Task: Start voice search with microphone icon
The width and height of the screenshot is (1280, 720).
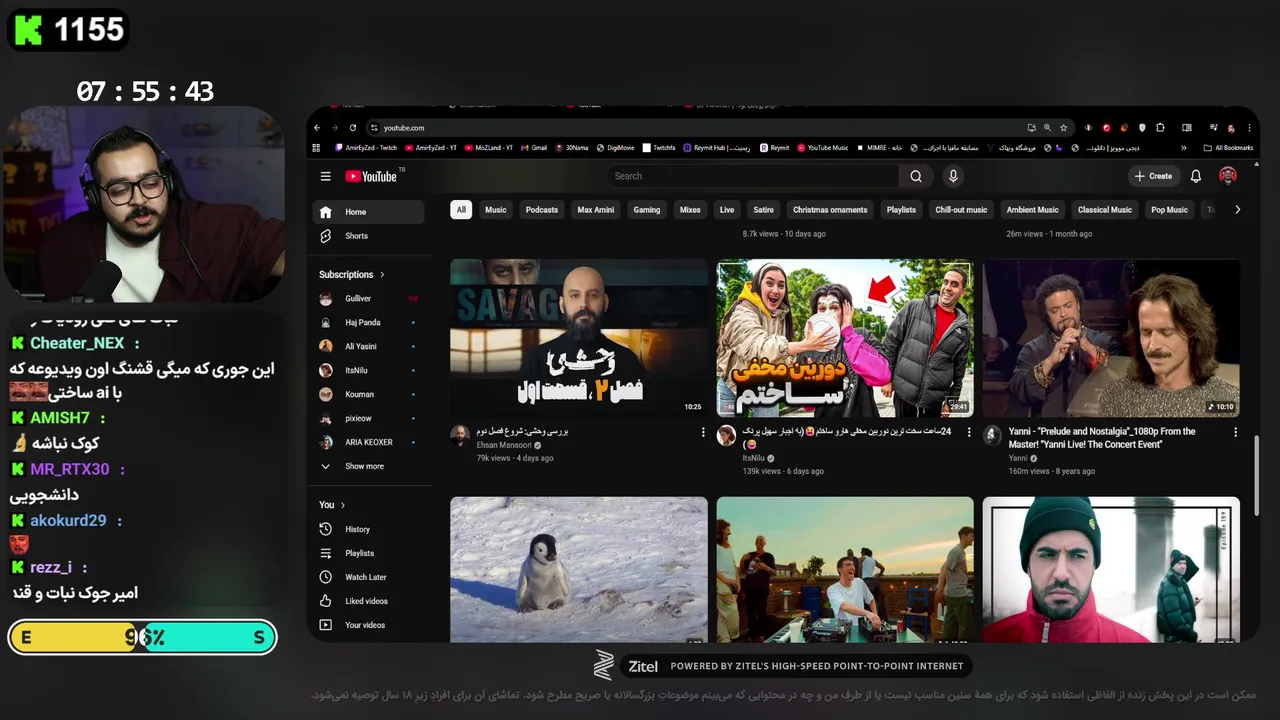Action: pos(953,176)
